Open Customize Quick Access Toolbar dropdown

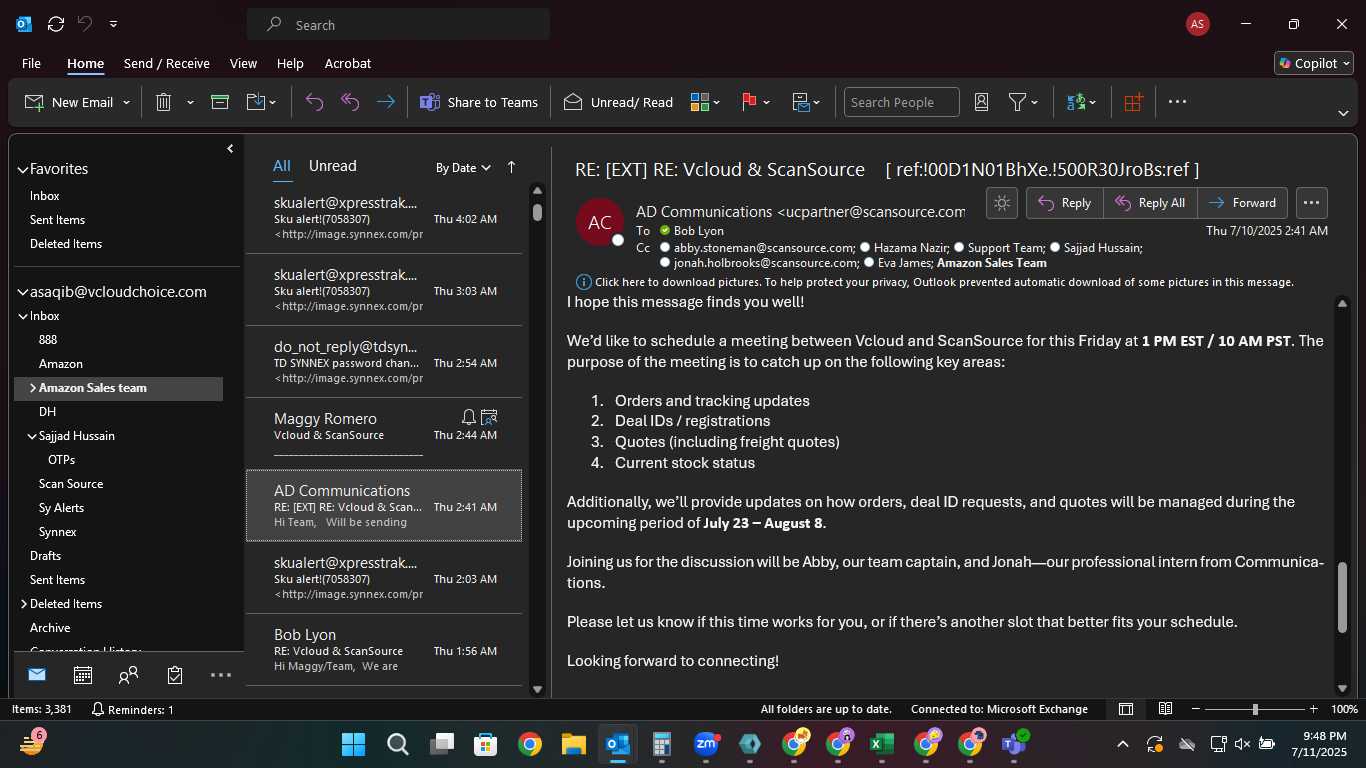pyautogui.click(x=113, y=24)
